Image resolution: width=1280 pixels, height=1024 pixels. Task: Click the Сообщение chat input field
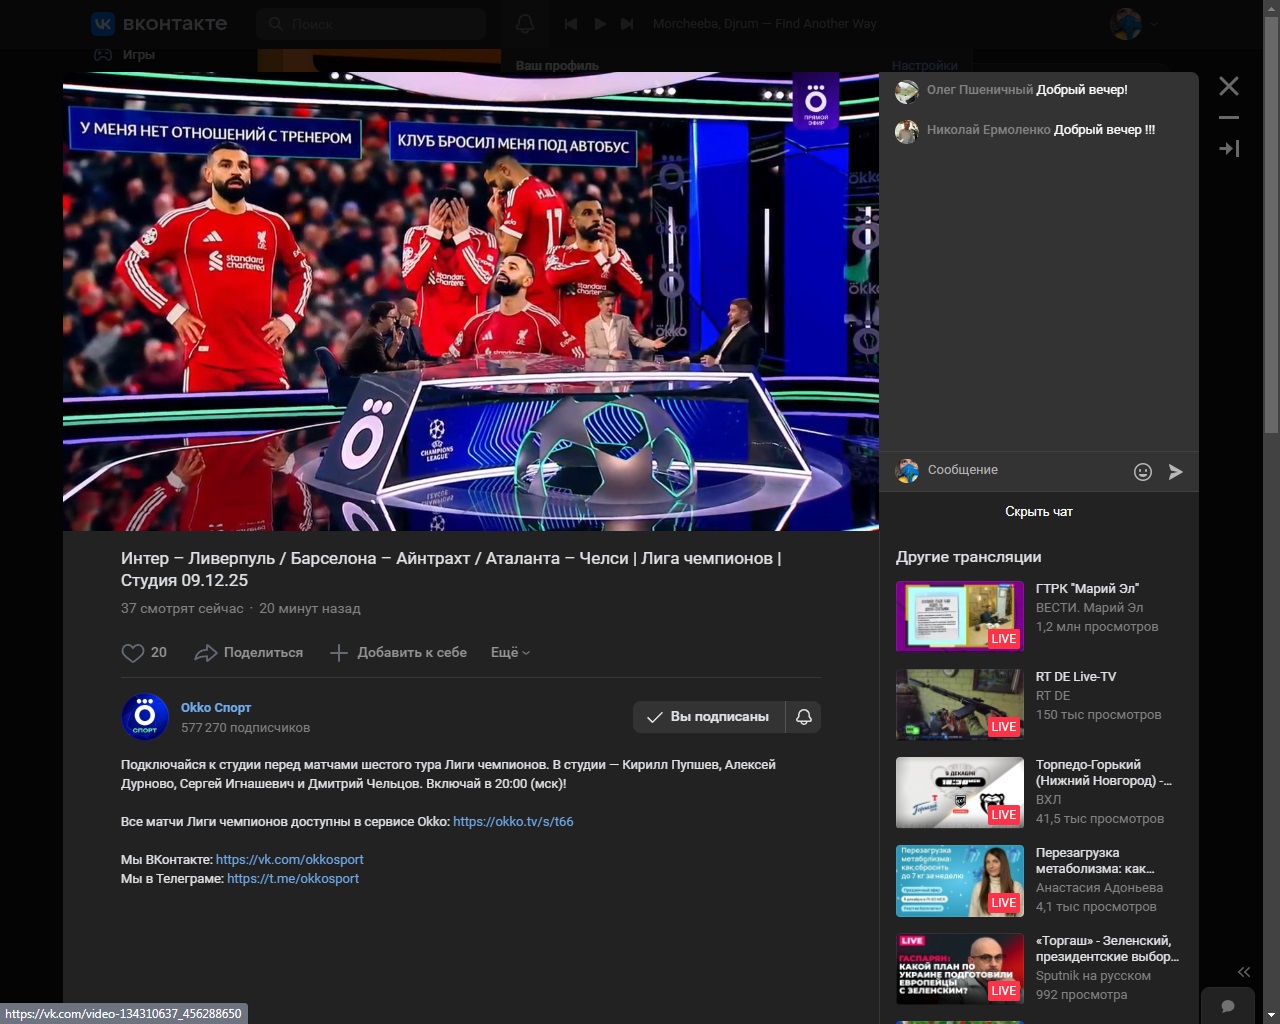[1025, 470]
